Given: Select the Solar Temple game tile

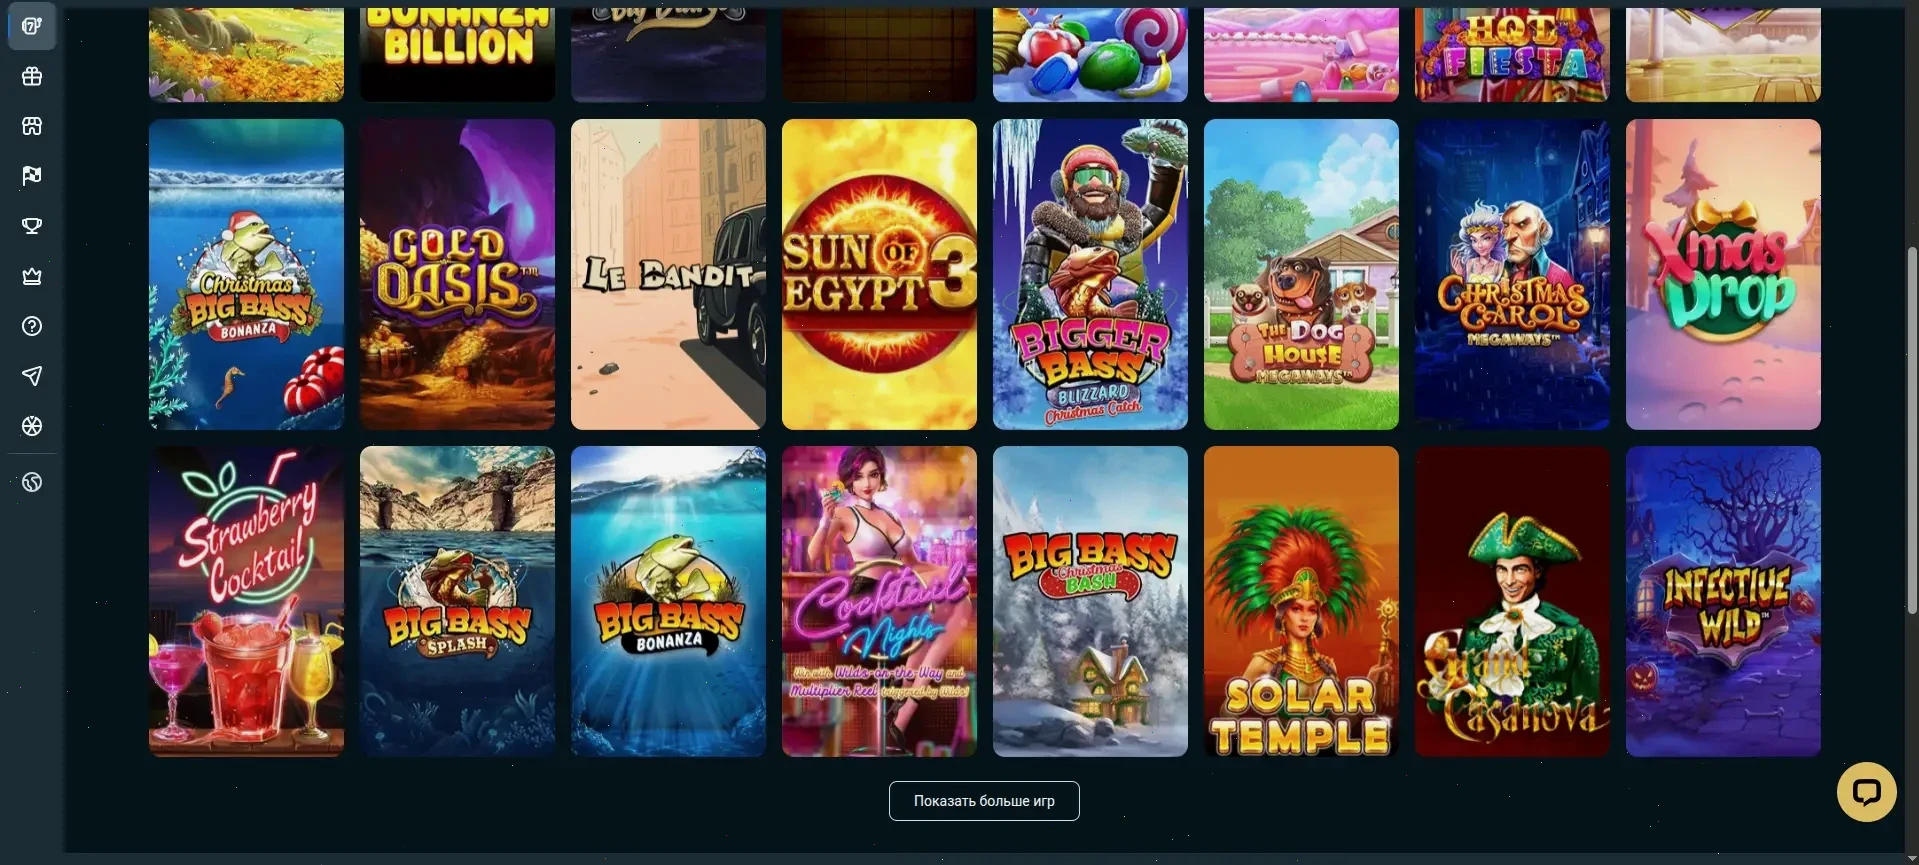Looking at the screenshot, I should click(1301, 601).
